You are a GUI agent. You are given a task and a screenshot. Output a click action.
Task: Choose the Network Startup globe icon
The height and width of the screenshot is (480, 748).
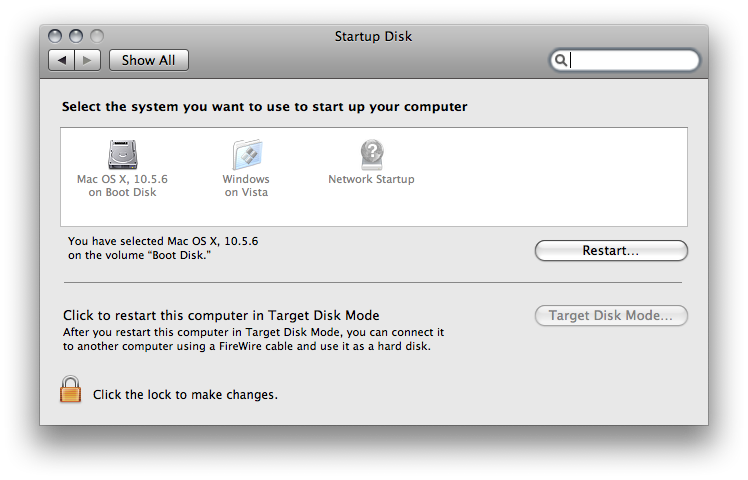click(372, 155)
